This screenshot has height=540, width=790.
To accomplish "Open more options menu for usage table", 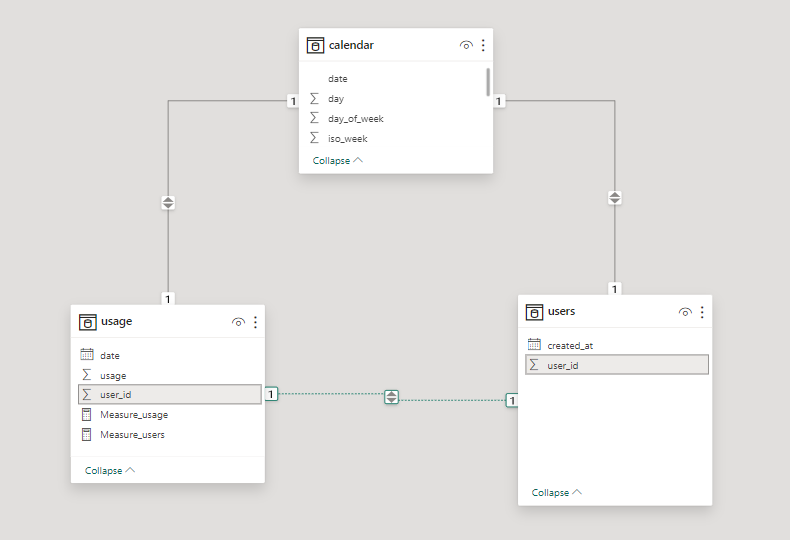I will point(255,322).
